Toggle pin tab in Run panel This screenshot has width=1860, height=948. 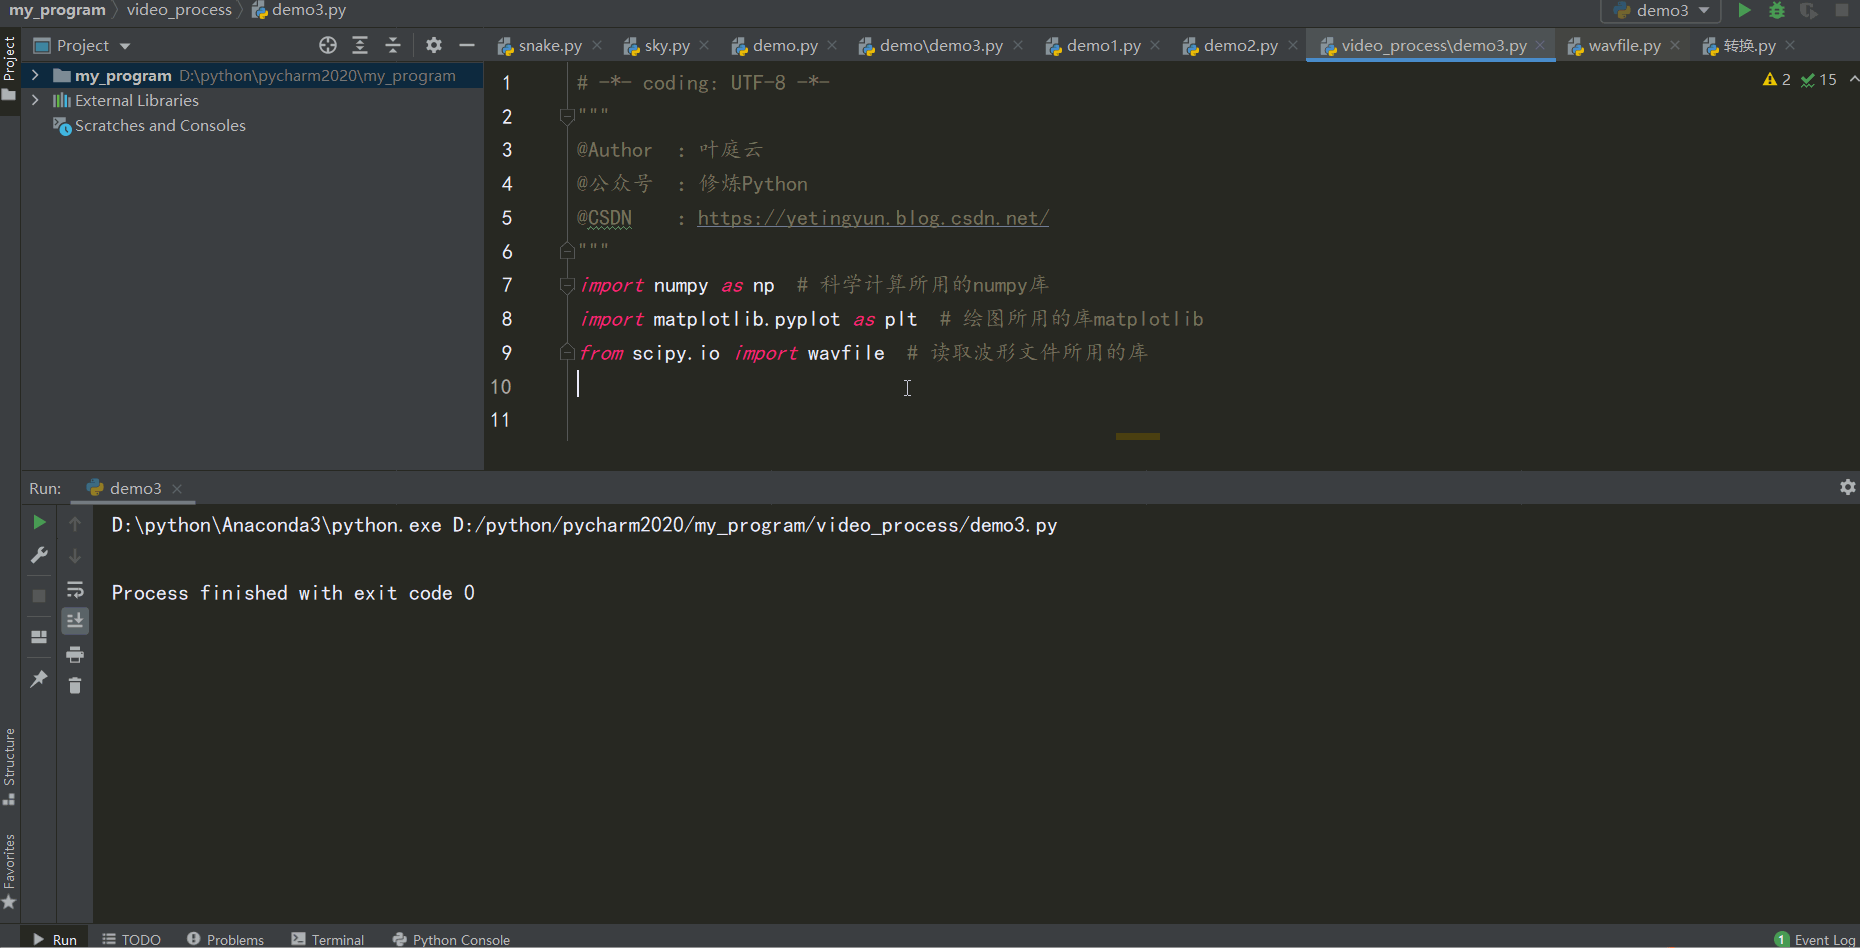click(x=39, y=679)
